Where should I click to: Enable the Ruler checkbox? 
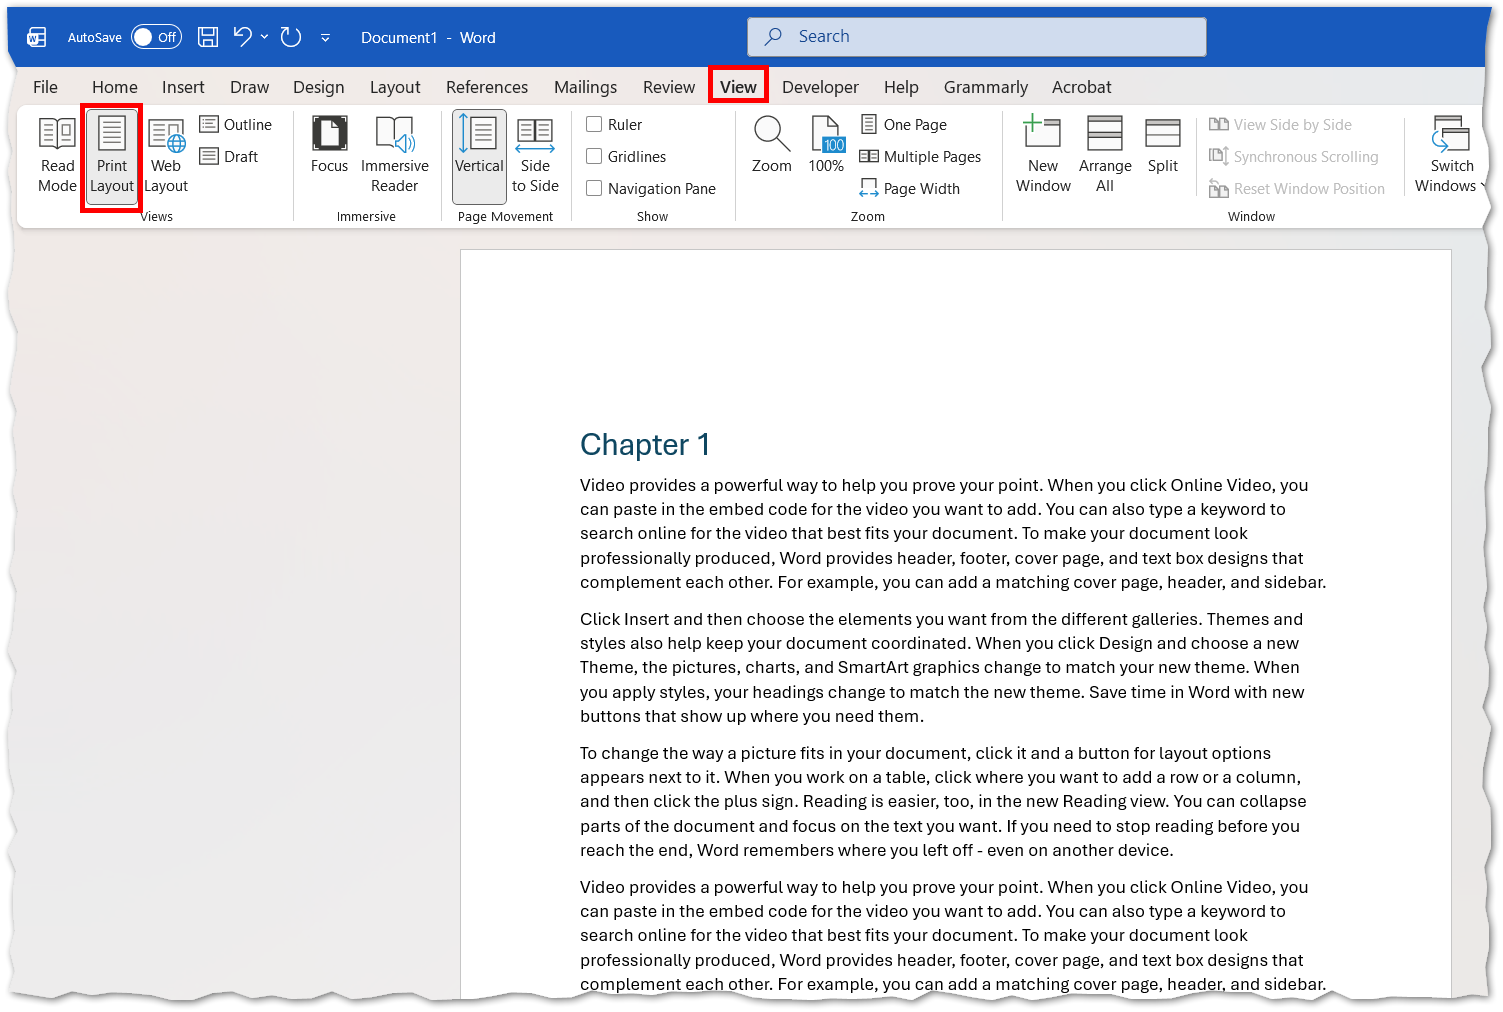614,124
